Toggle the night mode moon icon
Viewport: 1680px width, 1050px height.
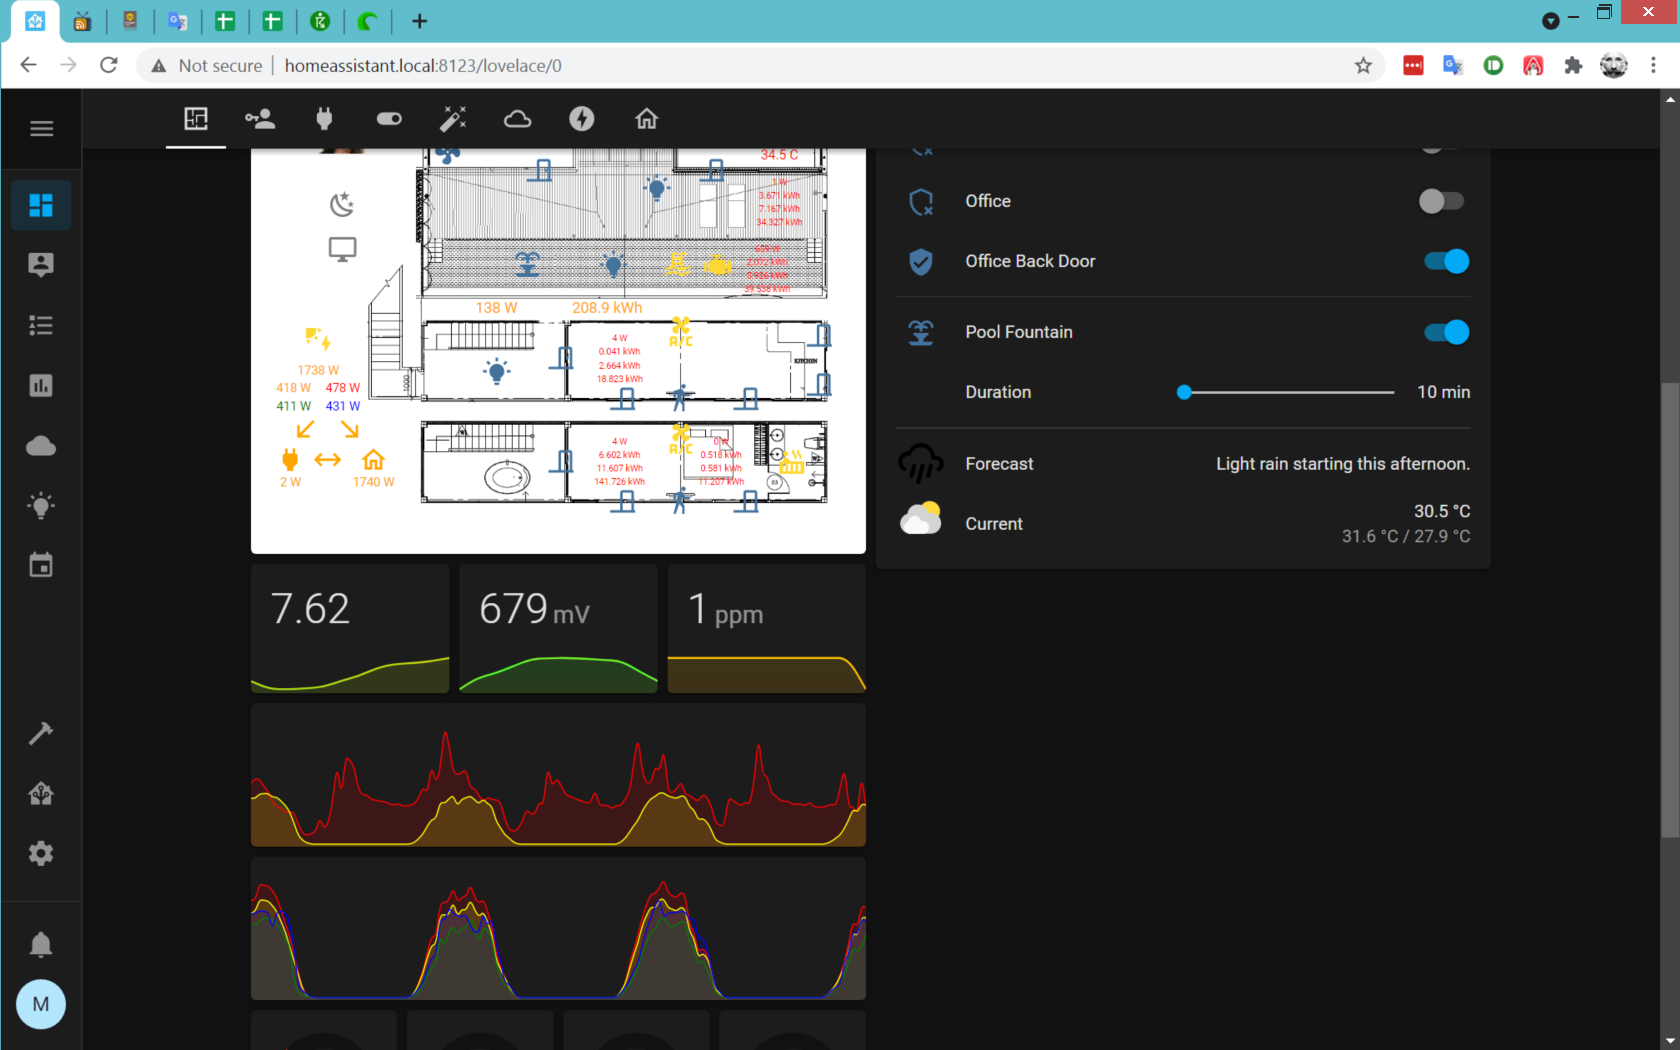click(342, 205)
